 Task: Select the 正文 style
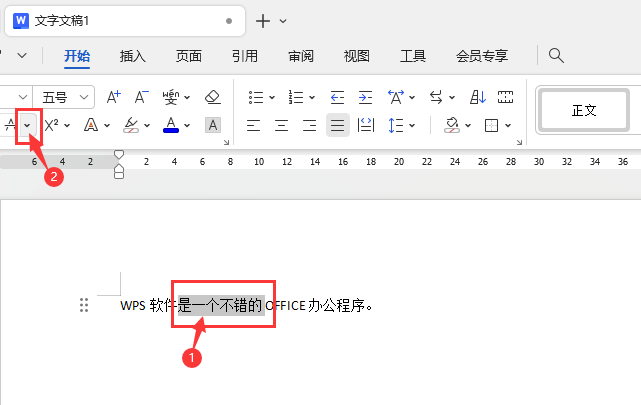point(584,110)
